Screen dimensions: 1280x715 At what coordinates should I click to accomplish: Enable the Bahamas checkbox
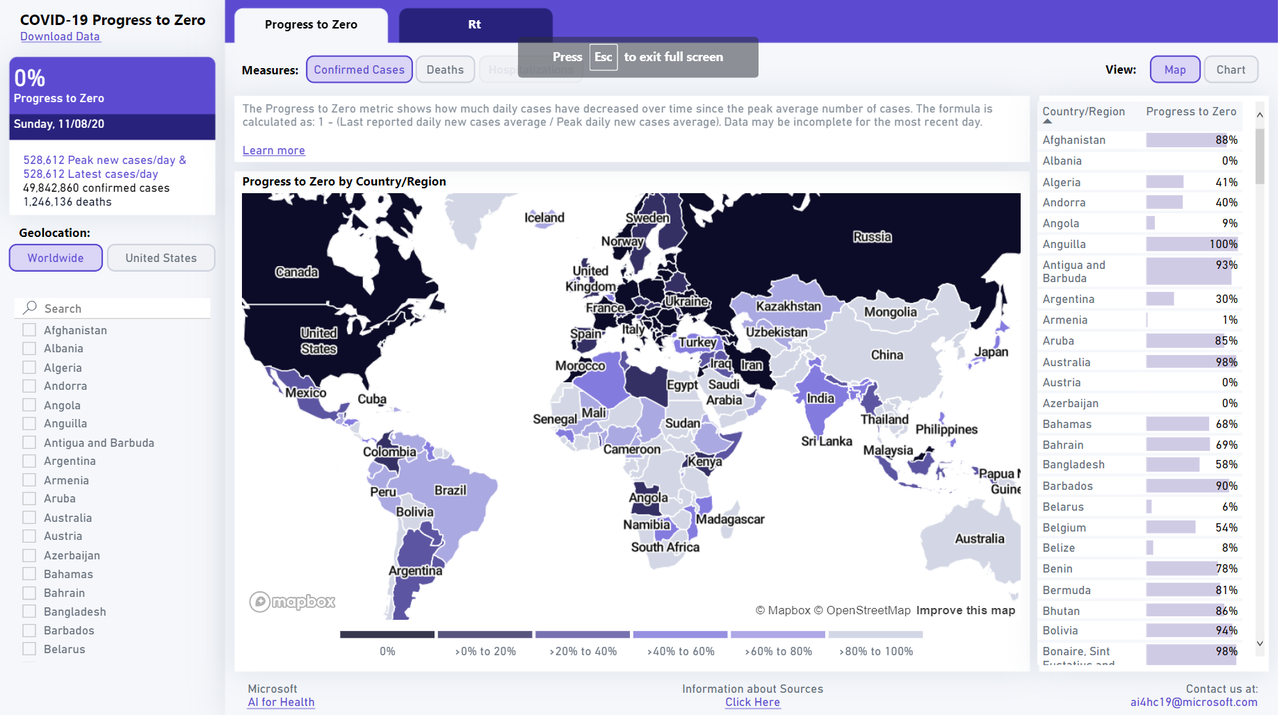[x=29, y=574]
